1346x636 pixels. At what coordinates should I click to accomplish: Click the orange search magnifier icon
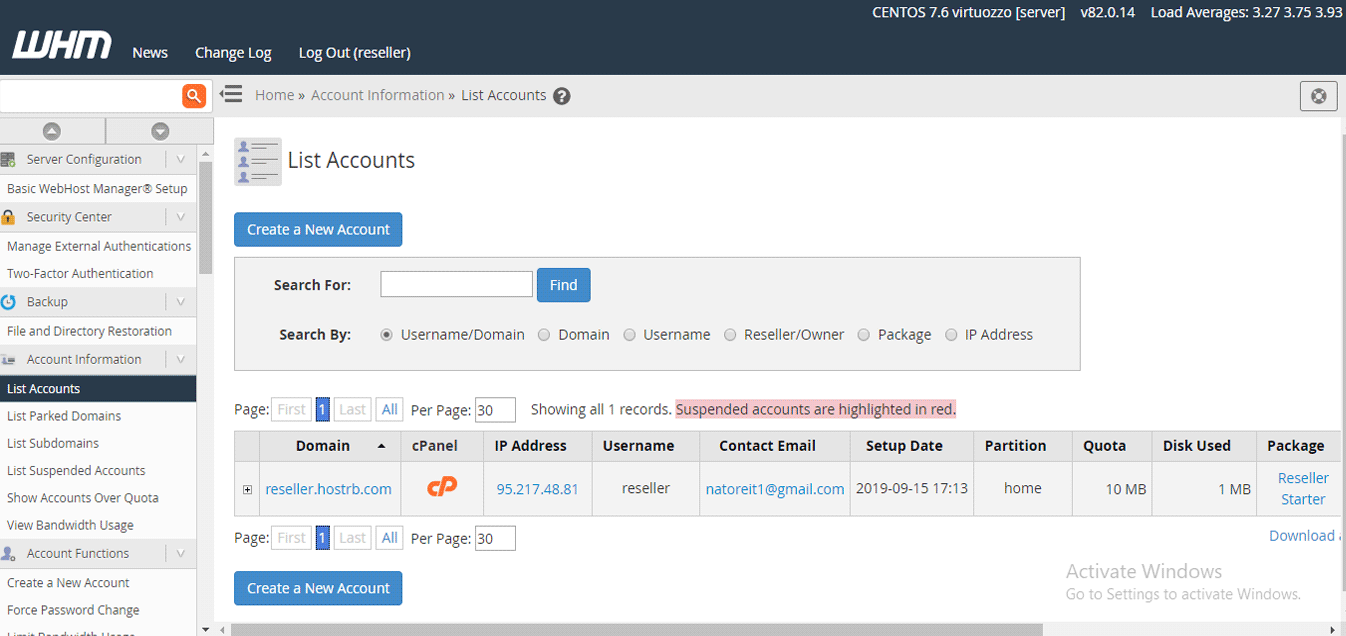click(x=193, y=96)
